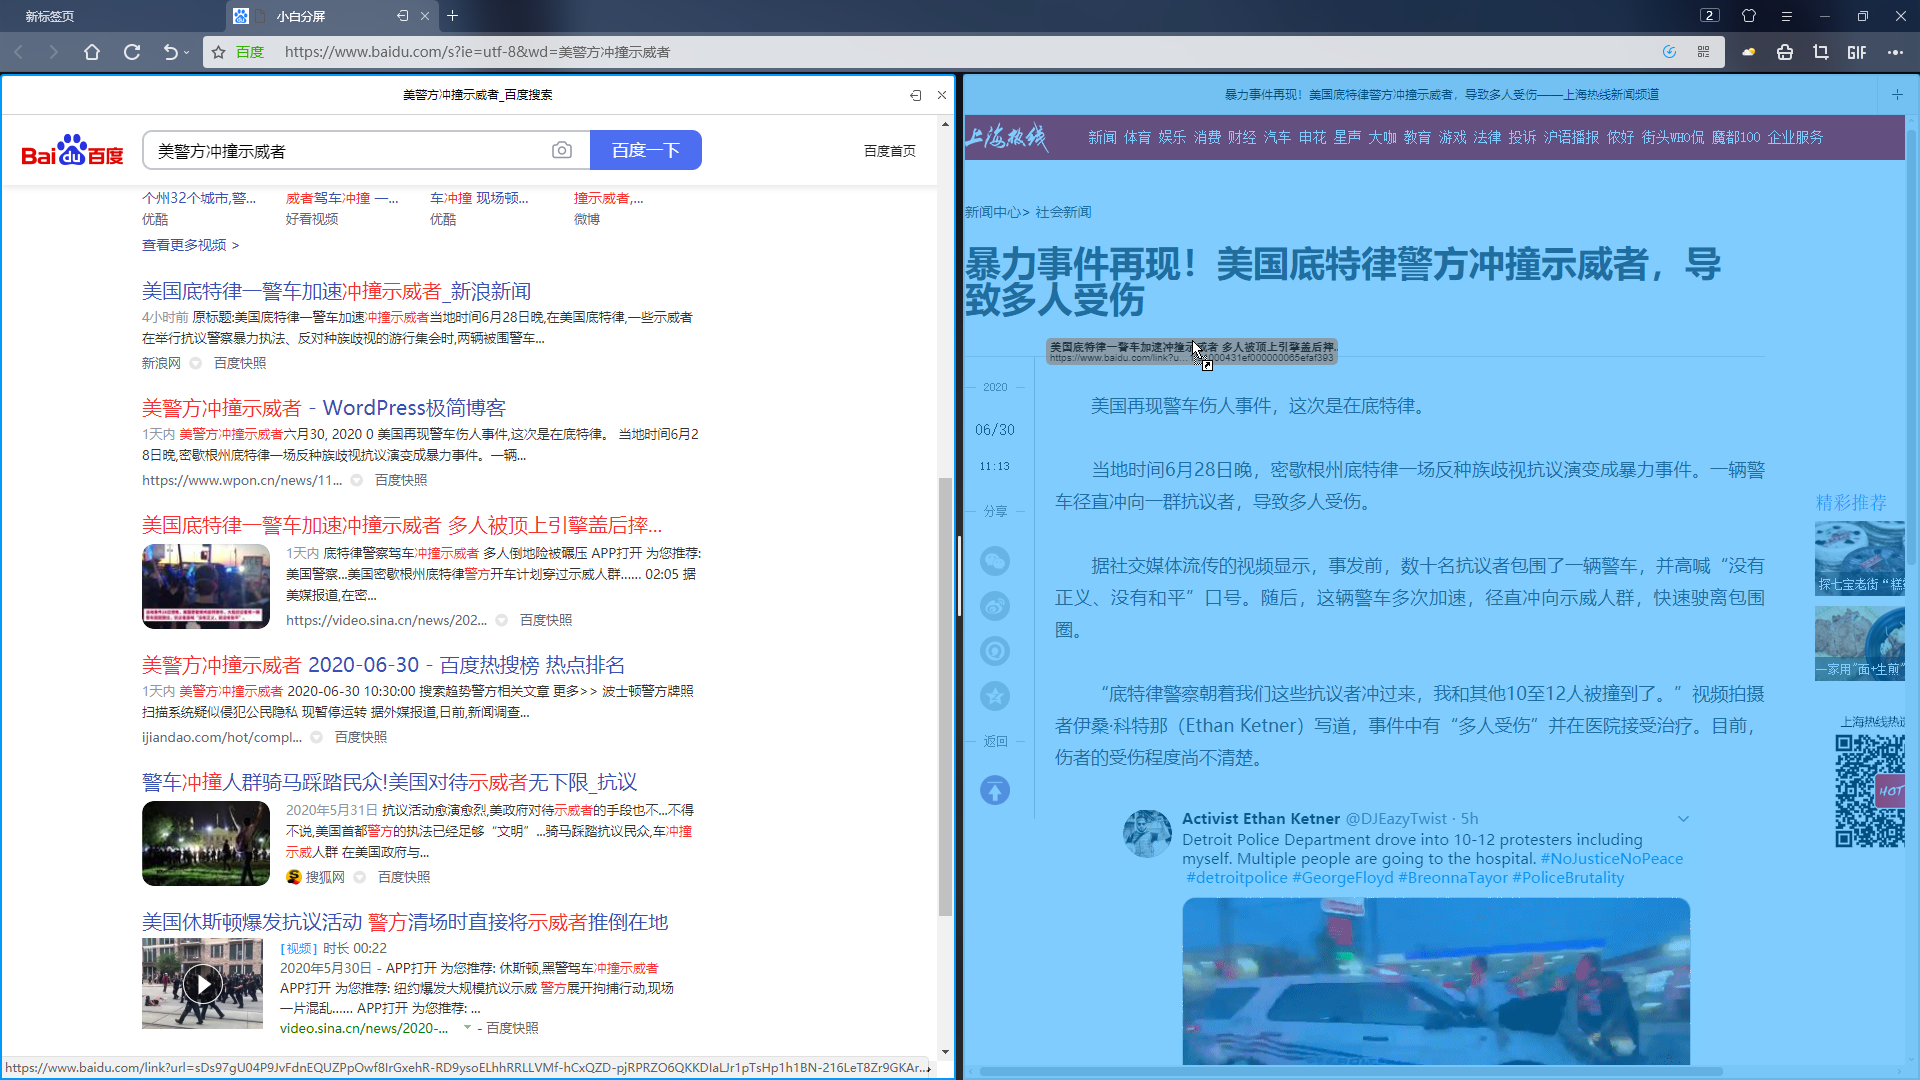Switch to the 新标签页 tab
The width and height of the screenshot is (1920, 1080).
(x=50, y=16)
